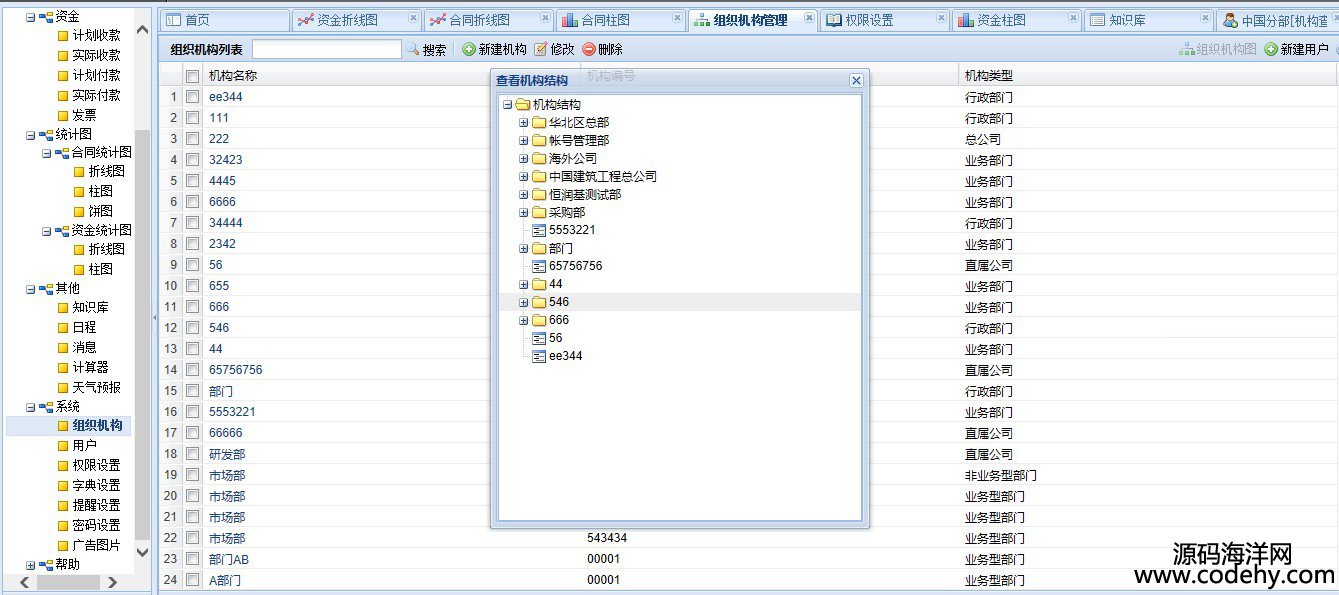This screenshot has height=595, width=1339.
Task: Click the 海外公司 folder icon
Action: click(539, 159)
